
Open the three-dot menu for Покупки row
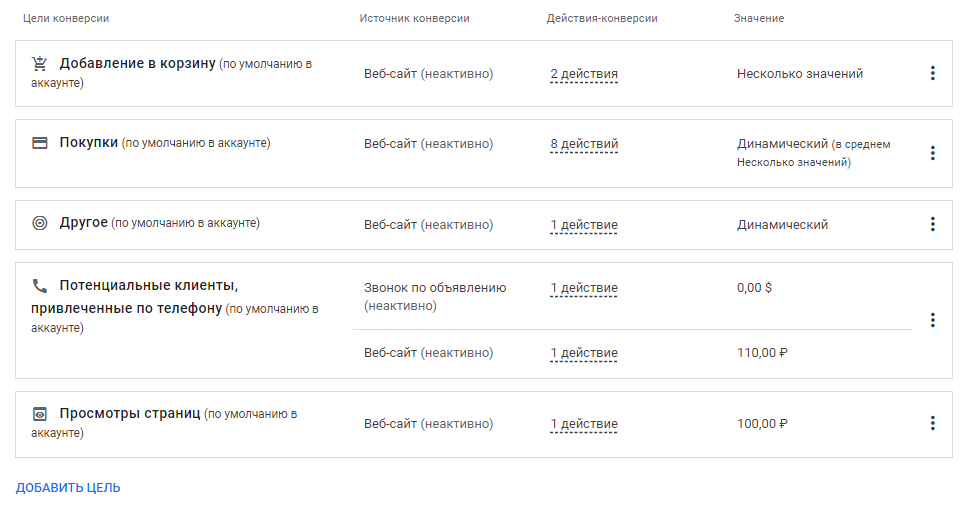point(932,153)
